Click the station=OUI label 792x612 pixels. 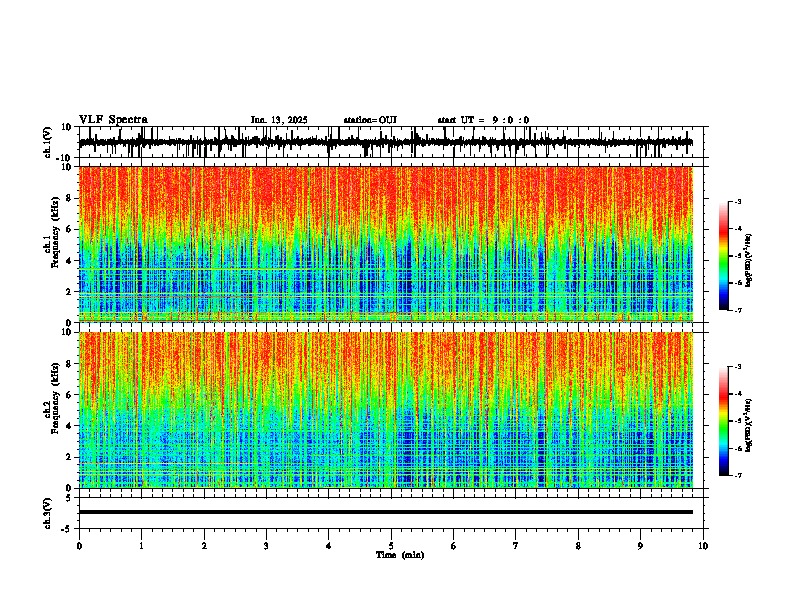[370, 120]
